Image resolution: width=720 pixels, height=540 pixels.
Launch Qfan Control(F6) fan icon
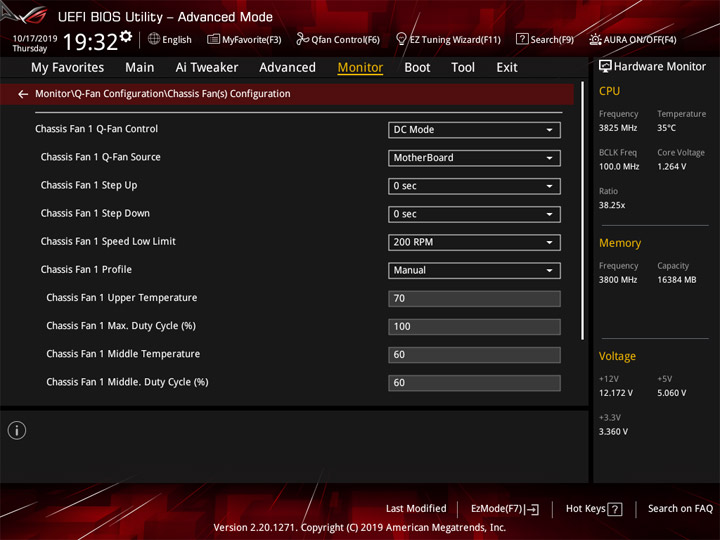click(302, 39)
